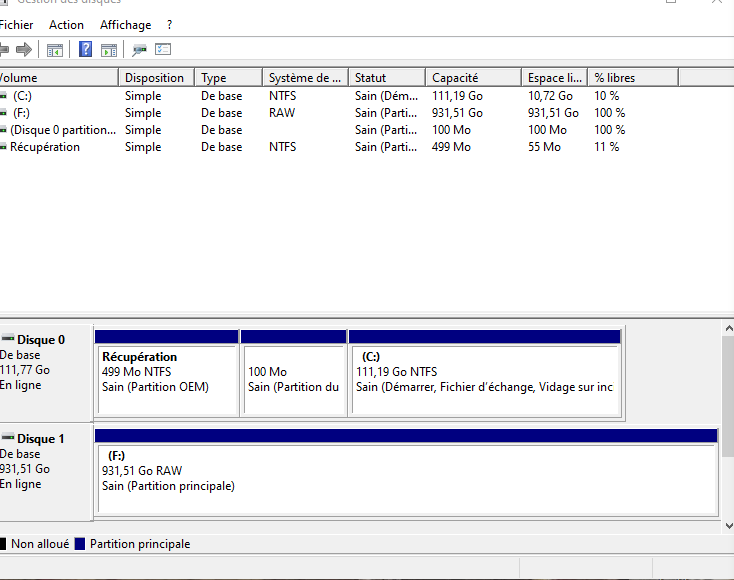The image size is (734, 580).
Task: Click the toolbar icon showing a key
Action: pyautogui.click(x=140, y=49)
